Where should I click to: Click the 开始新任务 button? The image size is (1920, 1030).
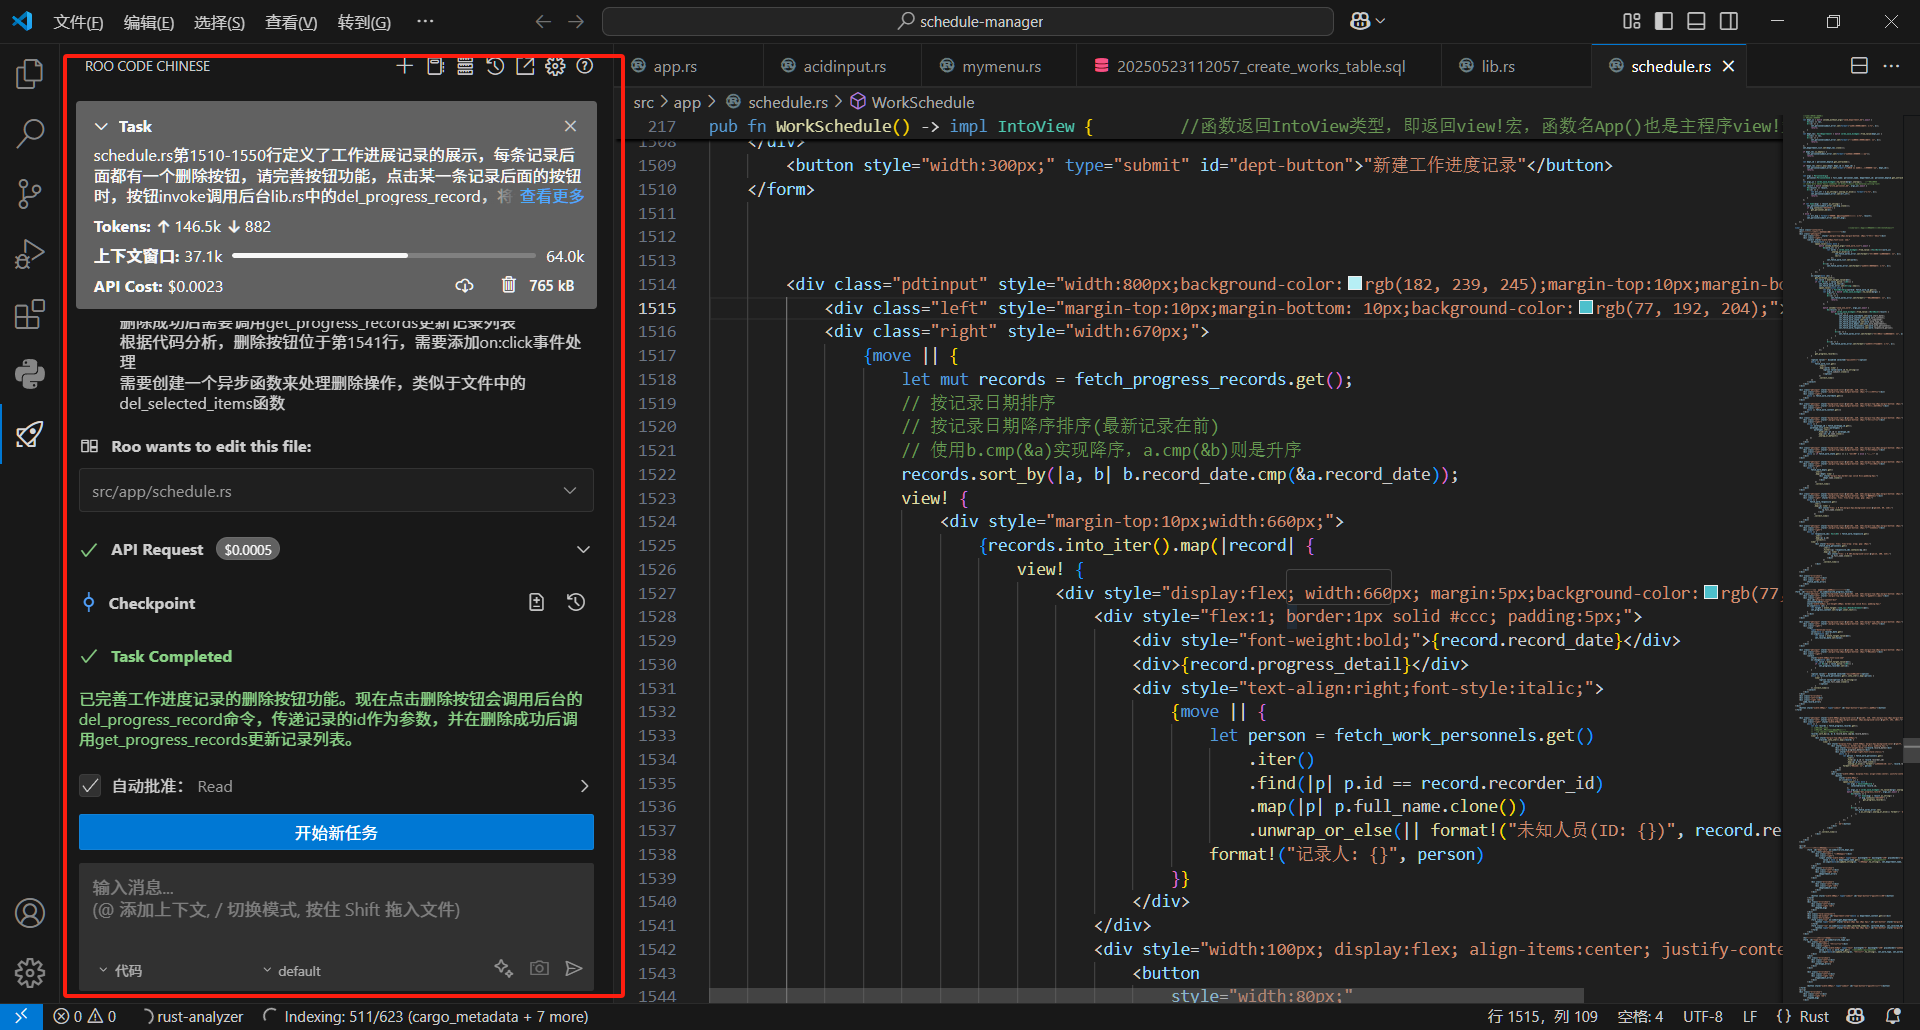(x=336, y=833)
